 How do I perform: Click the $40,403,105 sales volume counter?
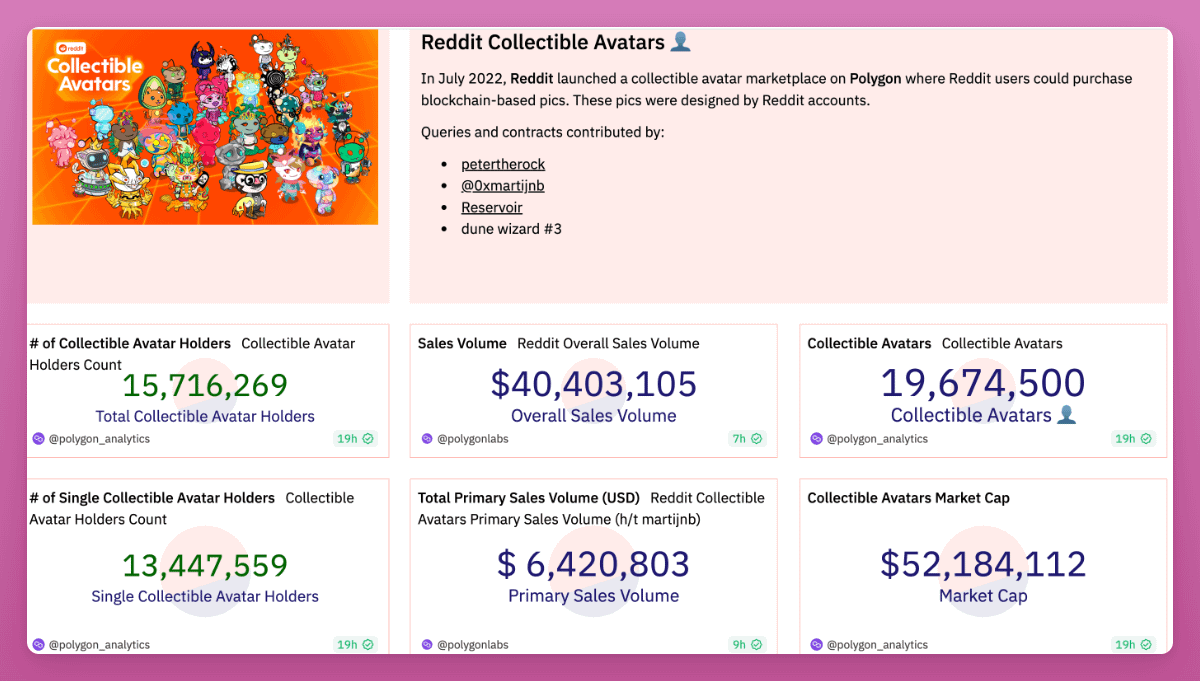point(593,385)
